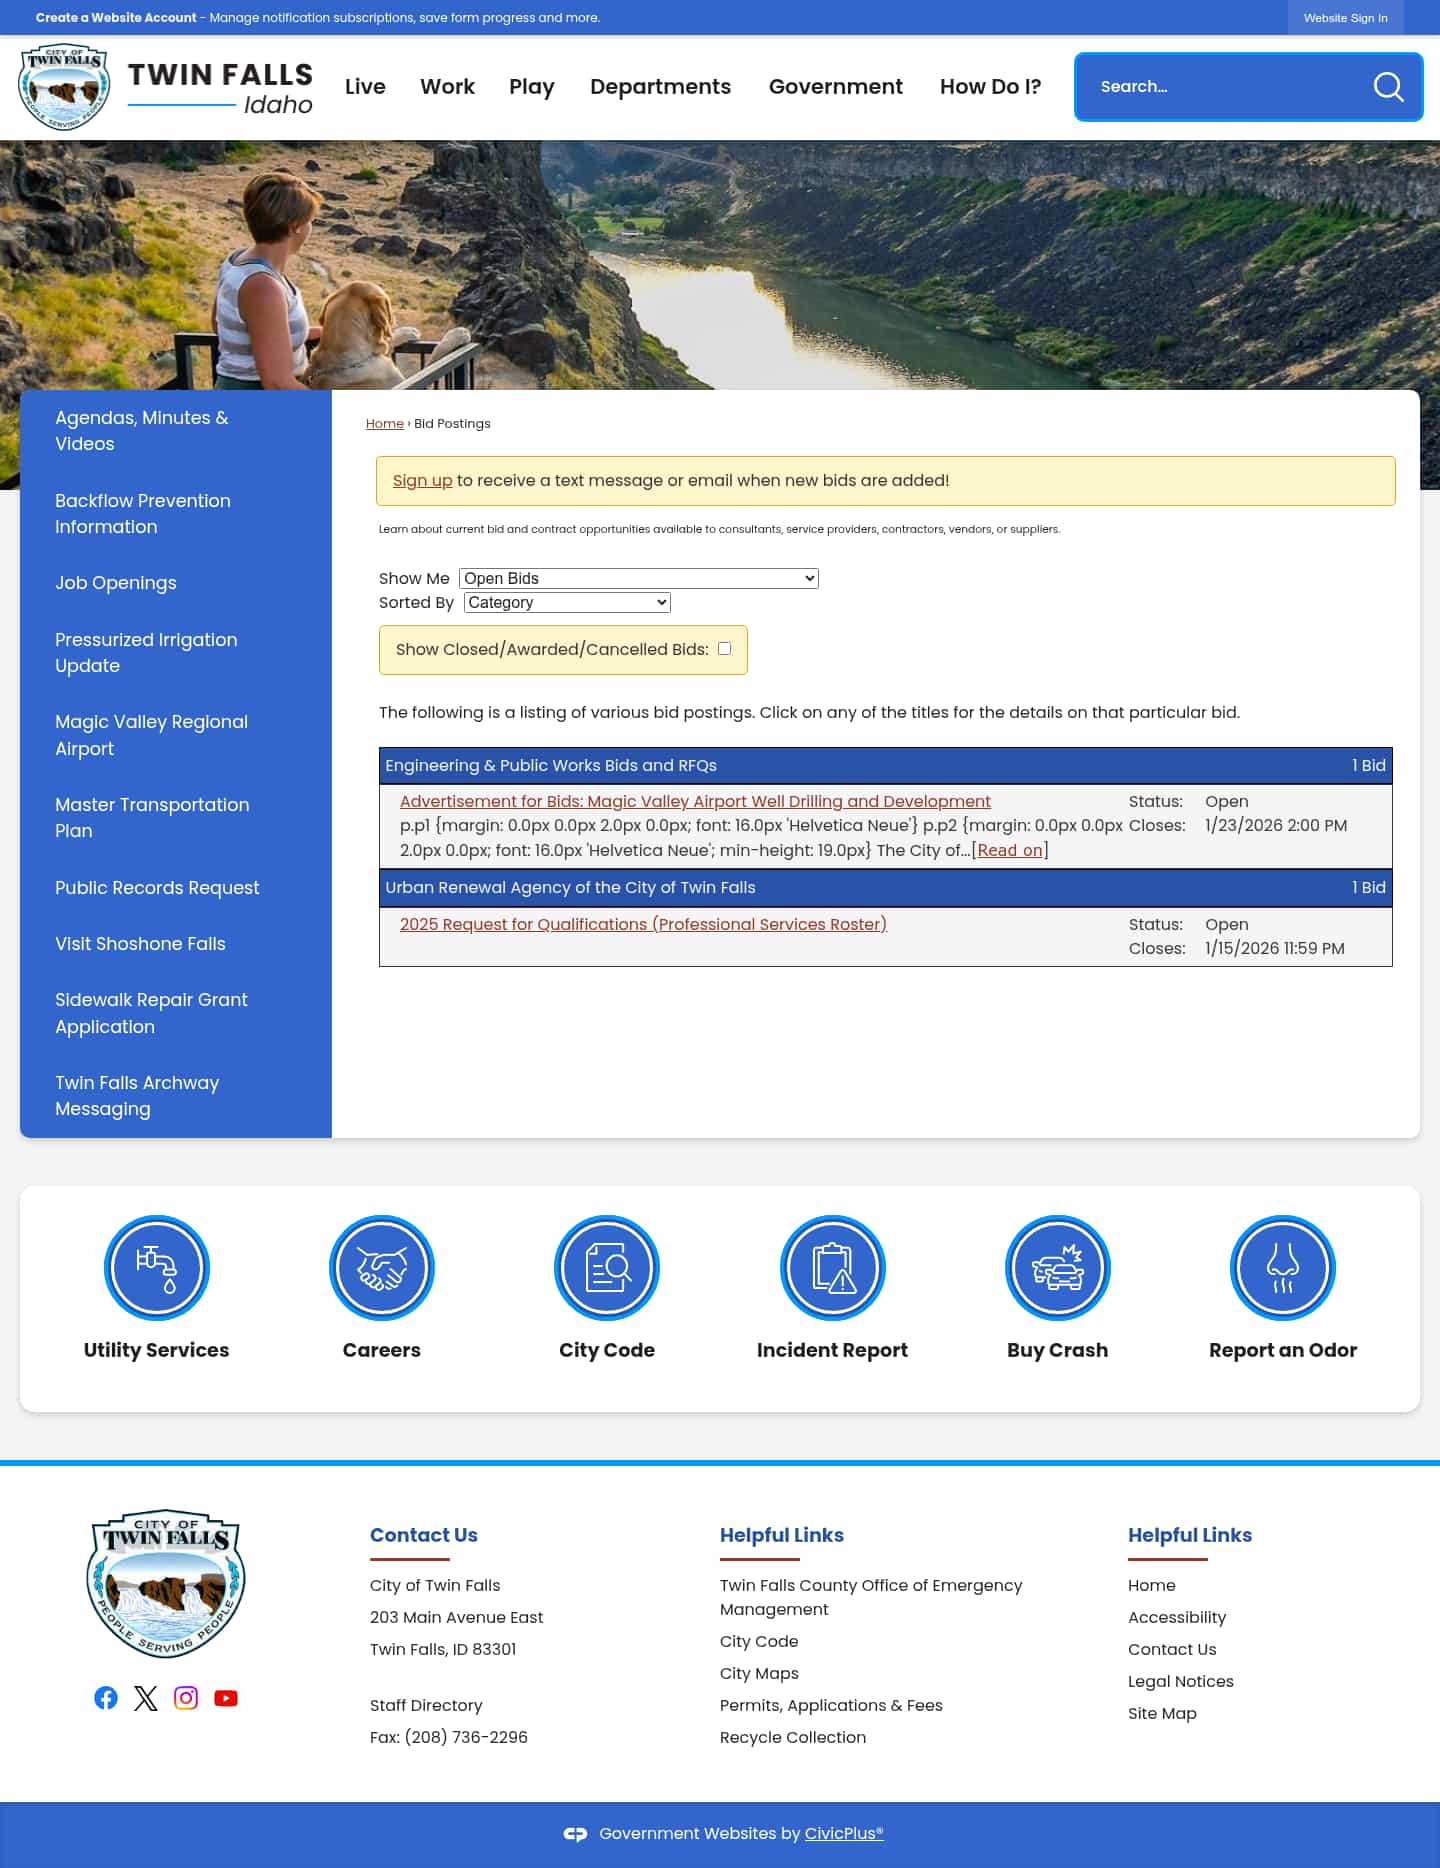Open the Sorted By Category dropdown
This screenshot has height=1868, width=1440.
pos(567,602)
